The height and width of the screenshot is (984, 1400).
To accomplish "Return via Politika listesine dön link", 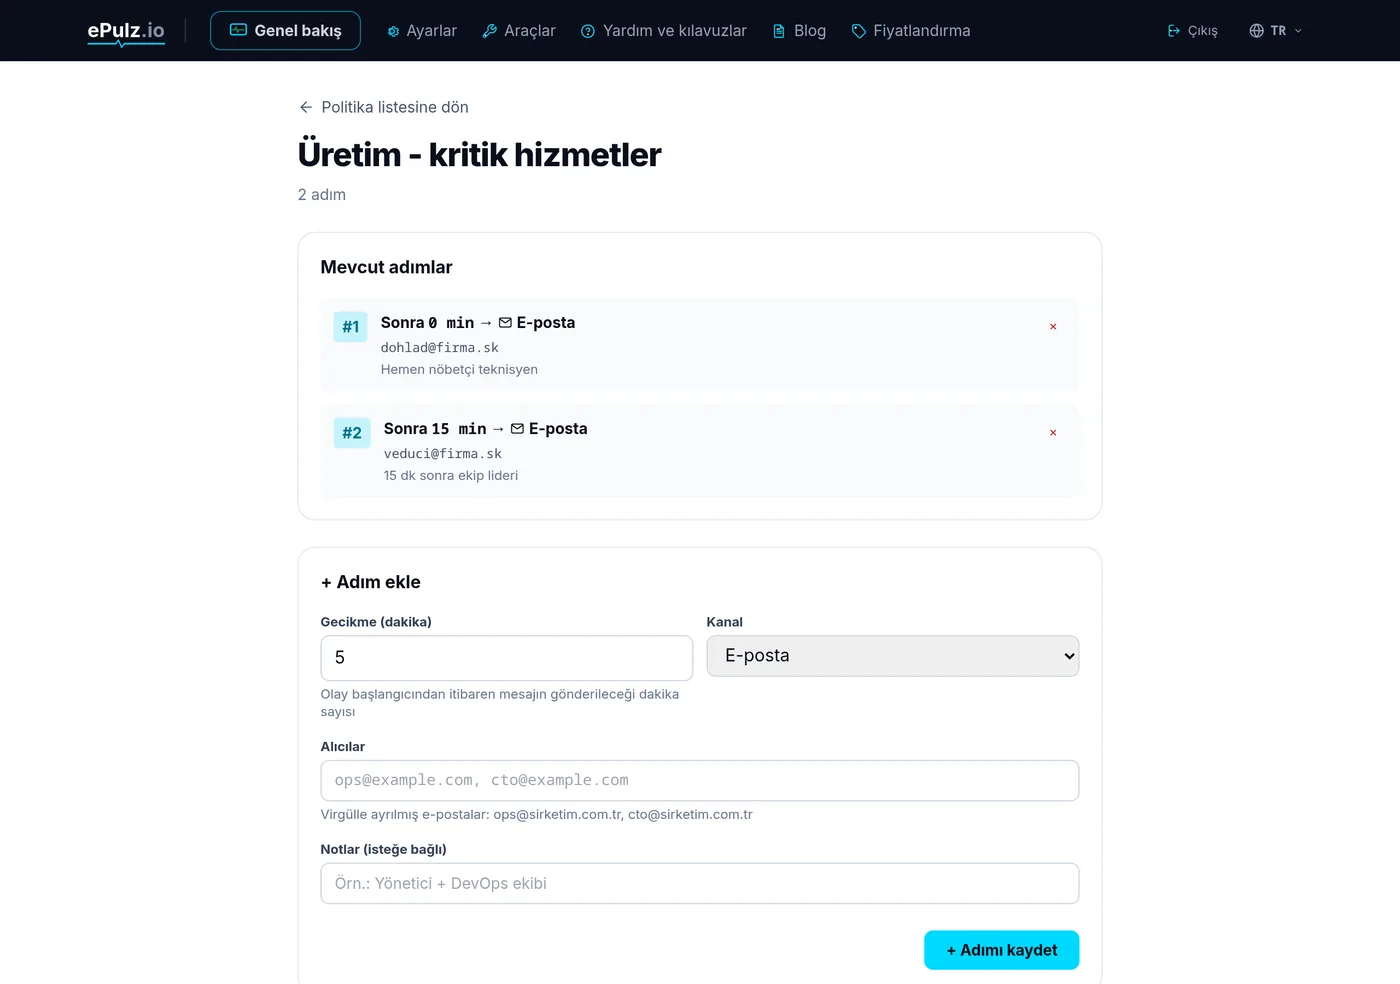I will point(384,107).
